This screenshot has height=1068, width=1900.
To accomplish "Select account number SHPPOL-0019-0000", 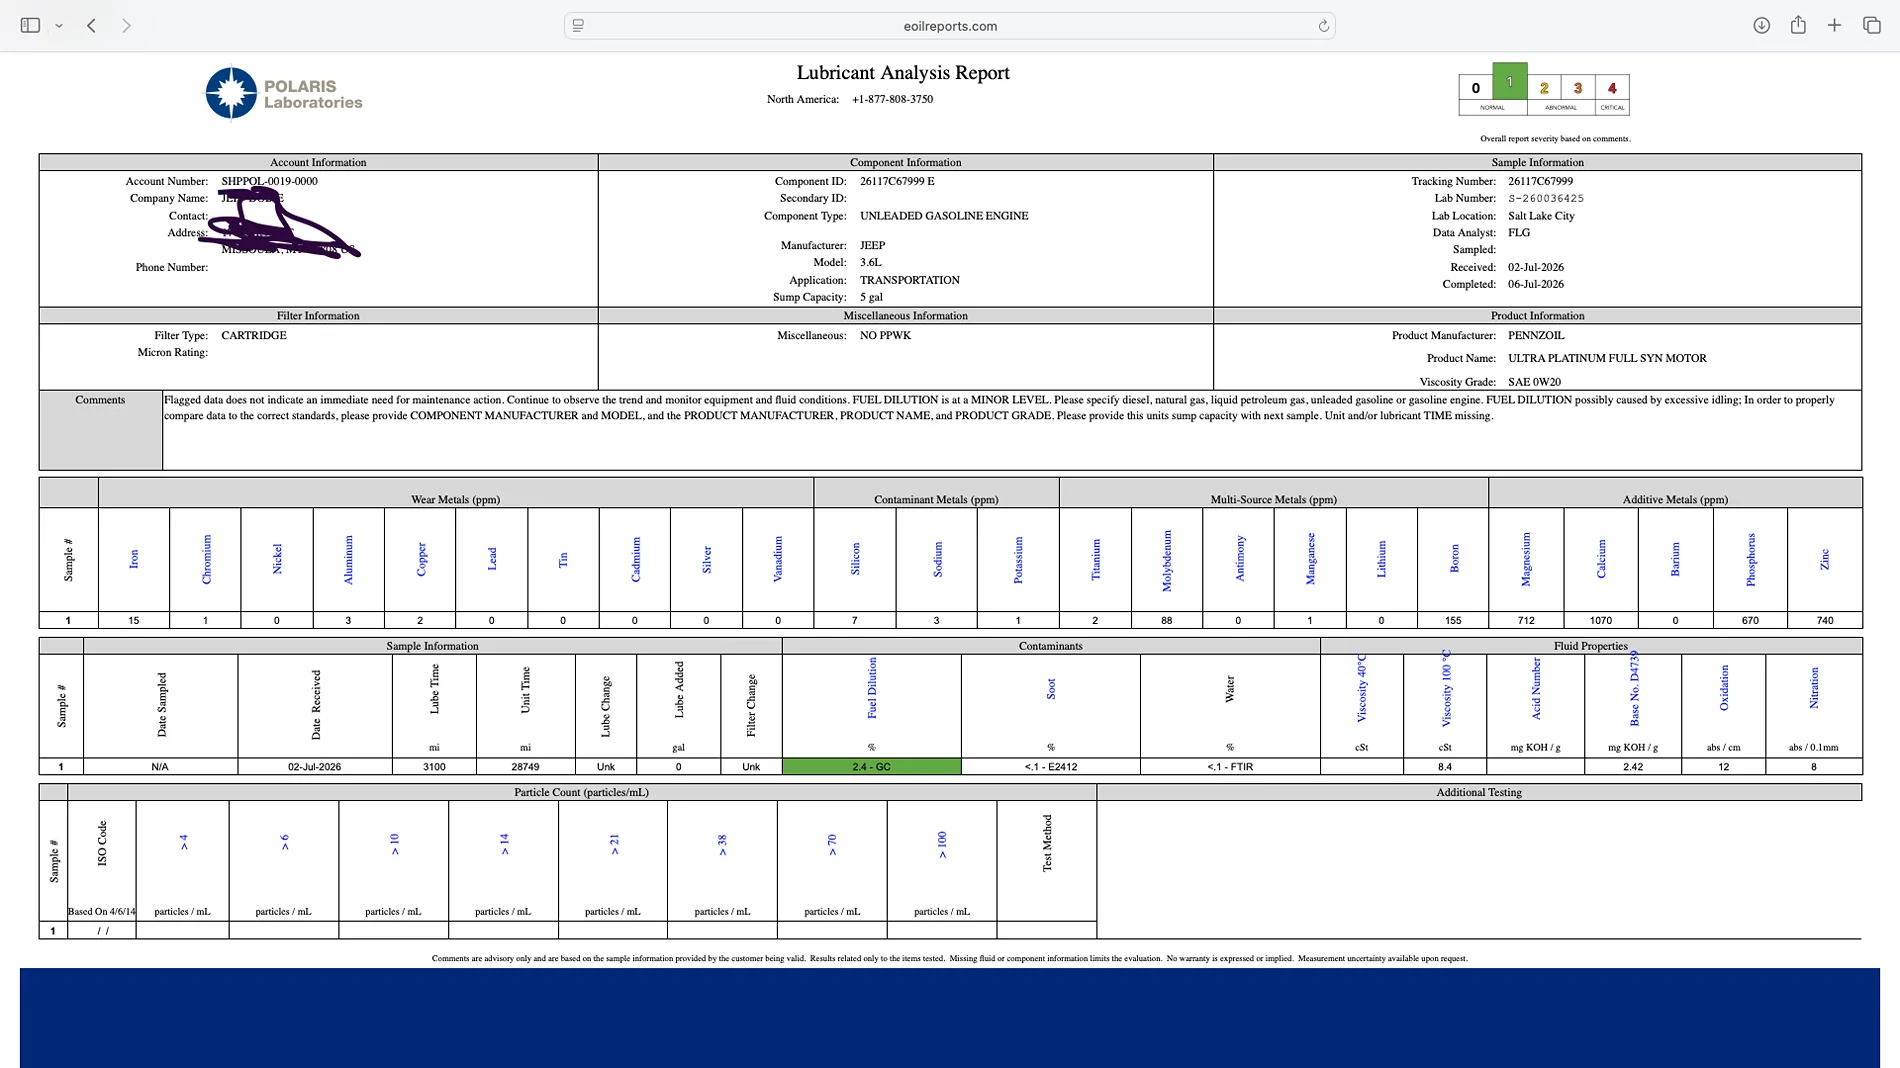I will 269,181.
